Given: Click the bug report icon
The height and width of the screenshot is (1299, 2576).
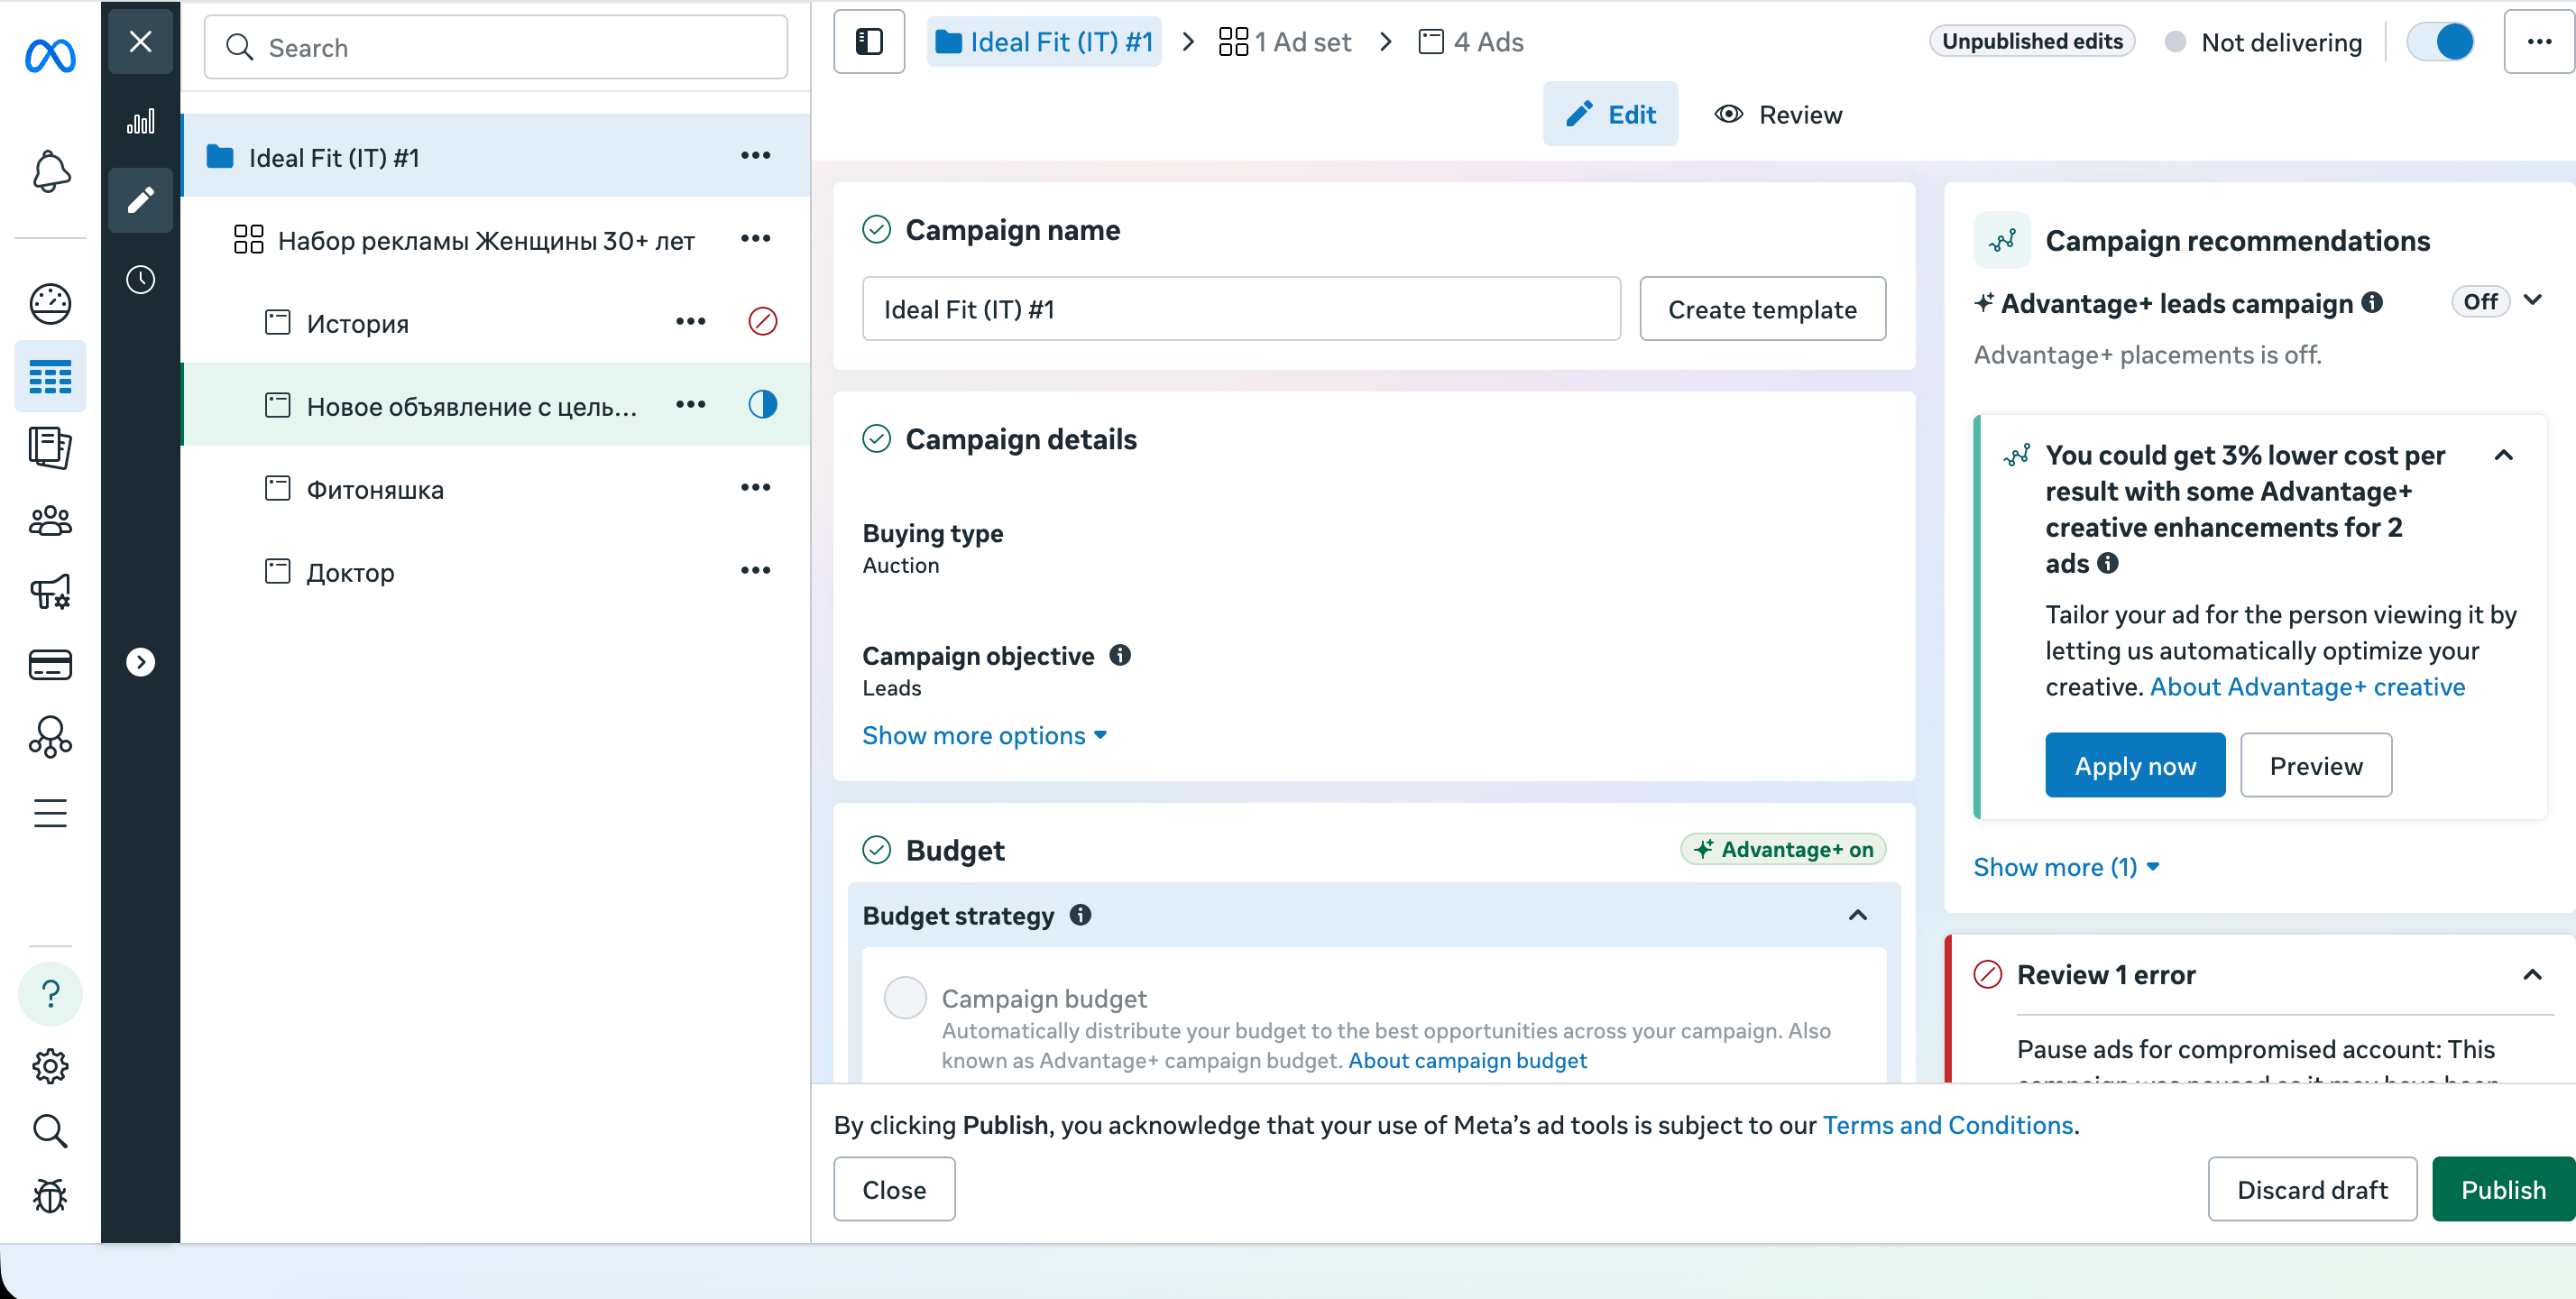Looking at the screenshot, I should [50, 1196].
